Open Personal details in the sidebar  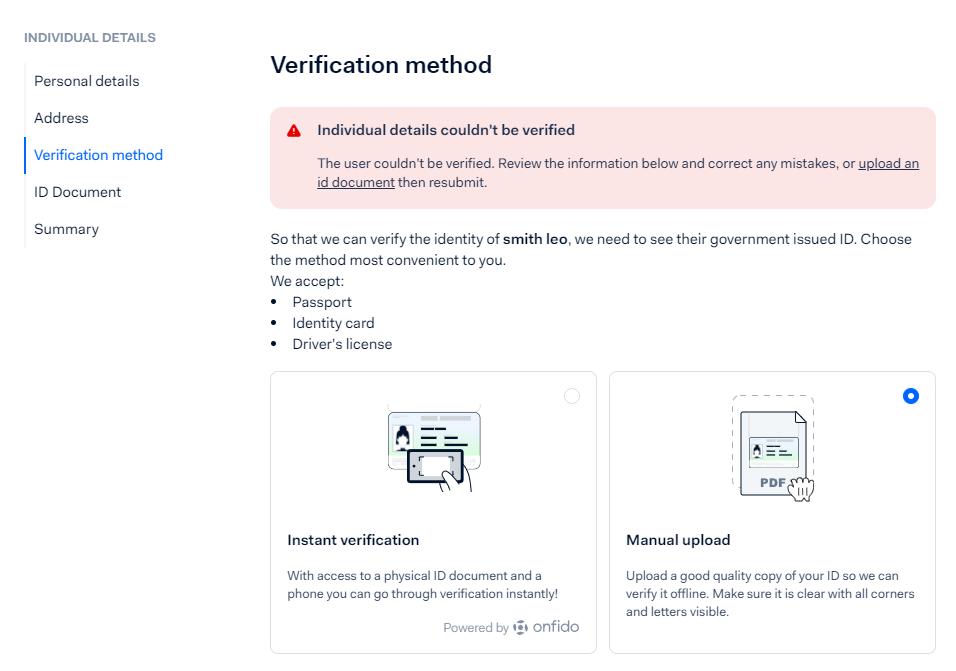tap(87, 81)
